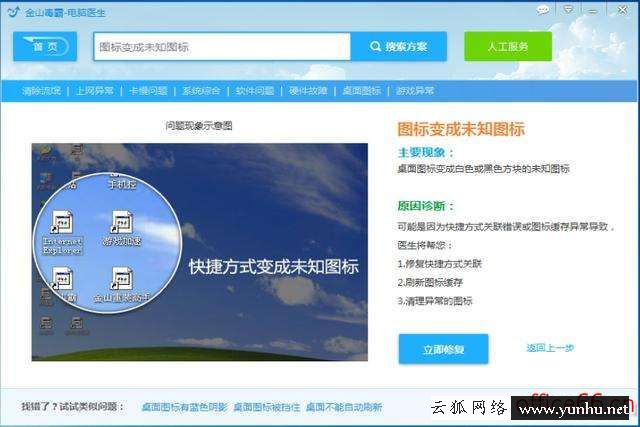The image size is (640, 427).
Task: Click text 1.修复快捷方式关联
Action: [x=440, y=264]
